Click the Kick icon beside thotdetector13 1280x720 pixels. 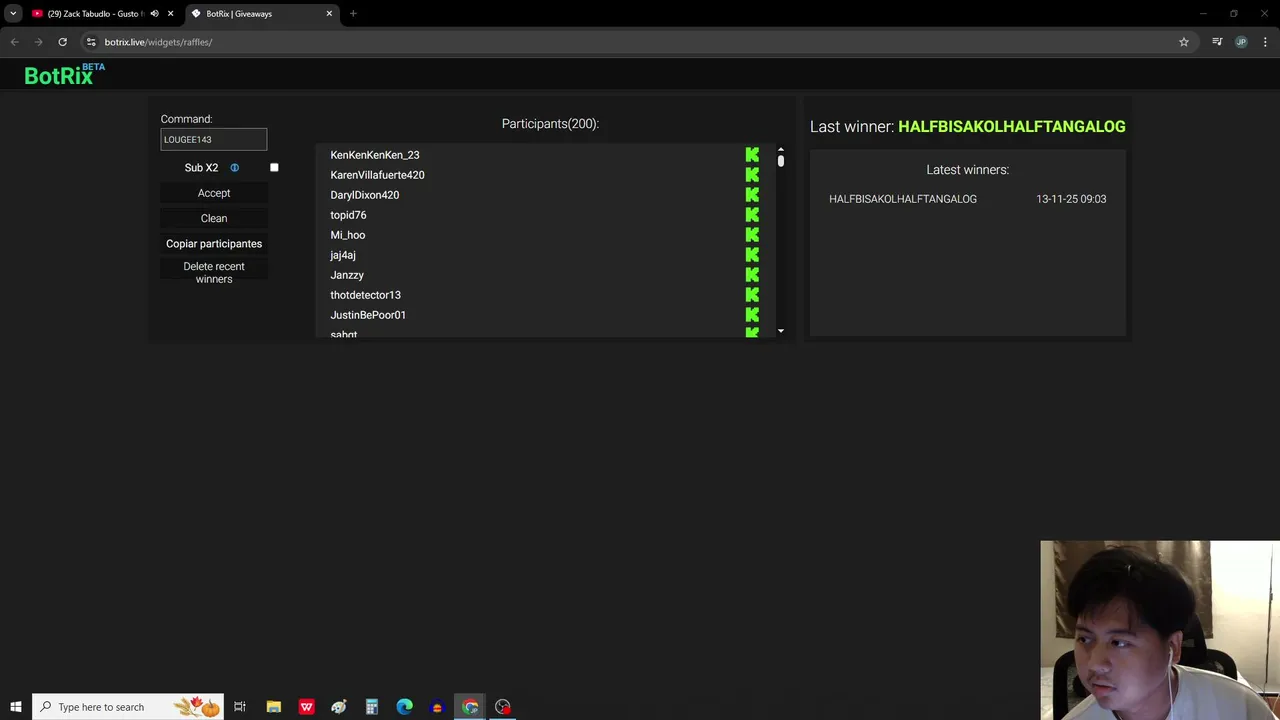[752, 295]
